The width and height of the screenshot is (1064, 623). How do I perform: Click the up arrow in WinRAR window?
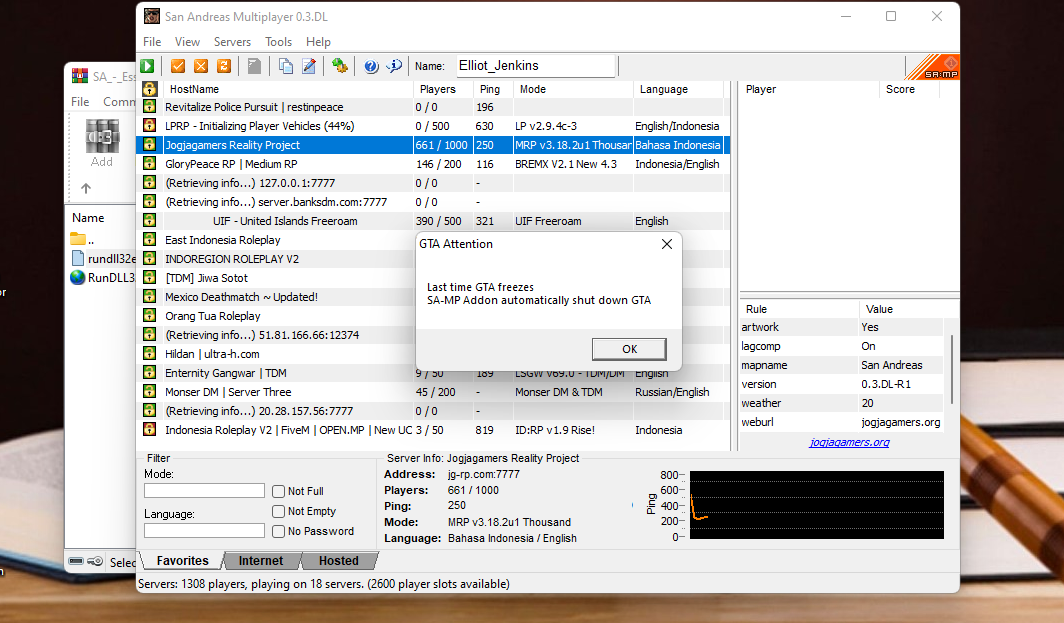click(86, 188)
